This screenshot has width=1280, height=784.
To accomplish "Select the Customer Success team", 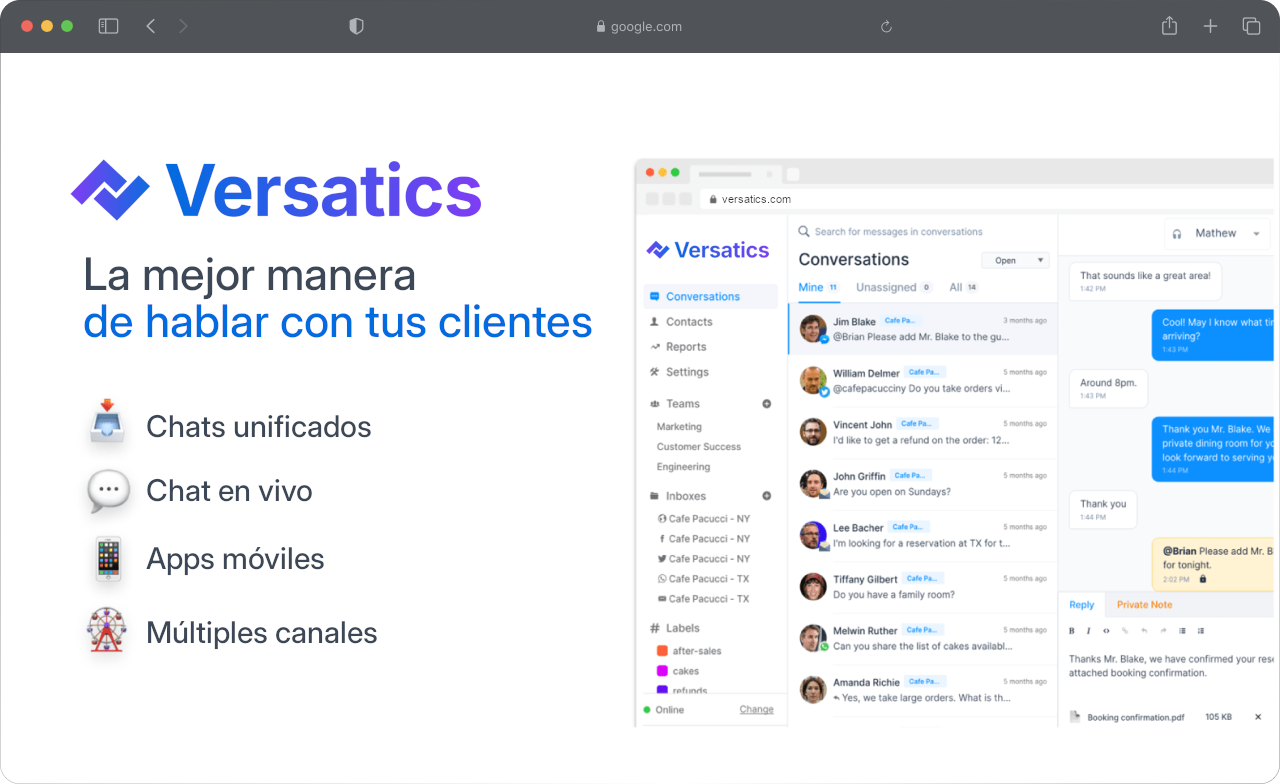I will [699, 447].
